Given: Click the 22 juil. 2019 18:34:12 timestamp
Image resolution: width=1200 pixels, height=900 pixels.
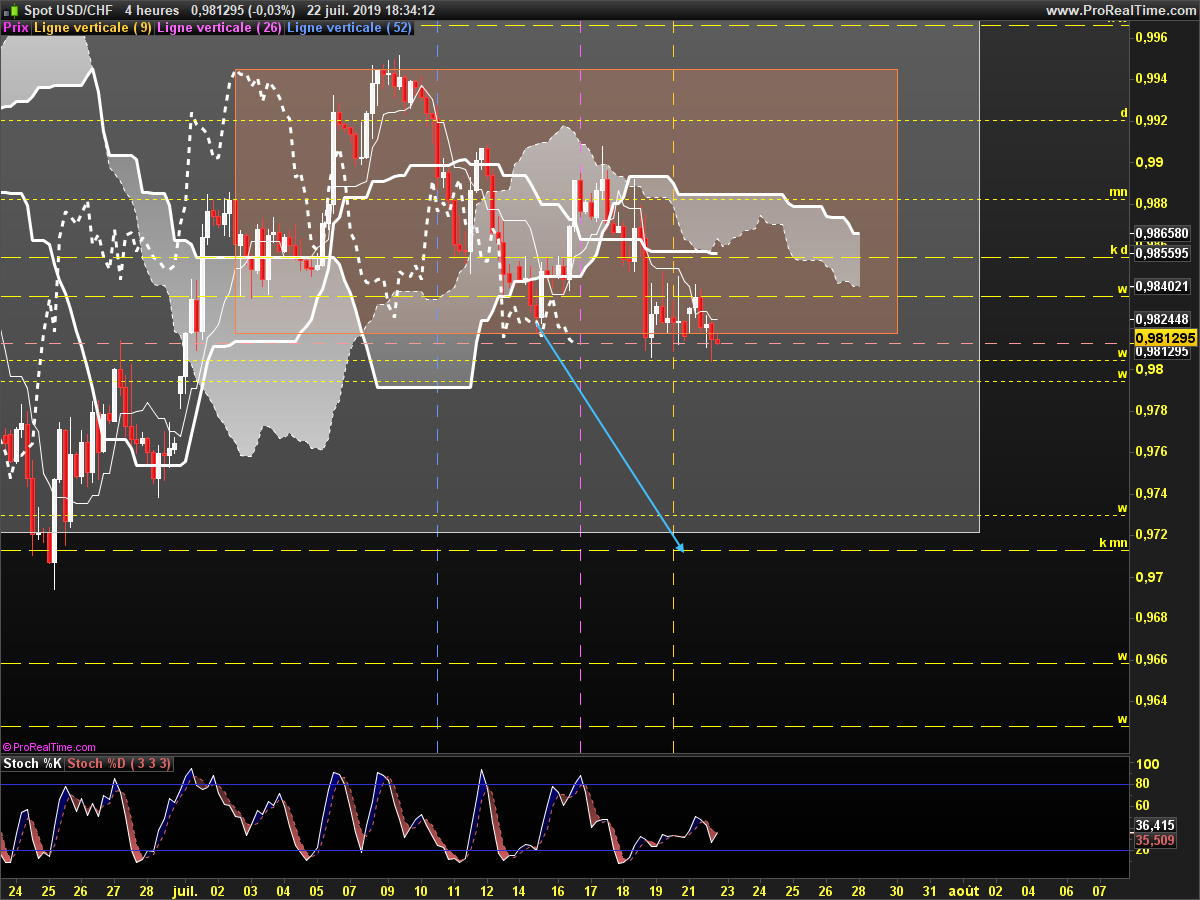Looking at the screenshot, I should coord(371,10).
